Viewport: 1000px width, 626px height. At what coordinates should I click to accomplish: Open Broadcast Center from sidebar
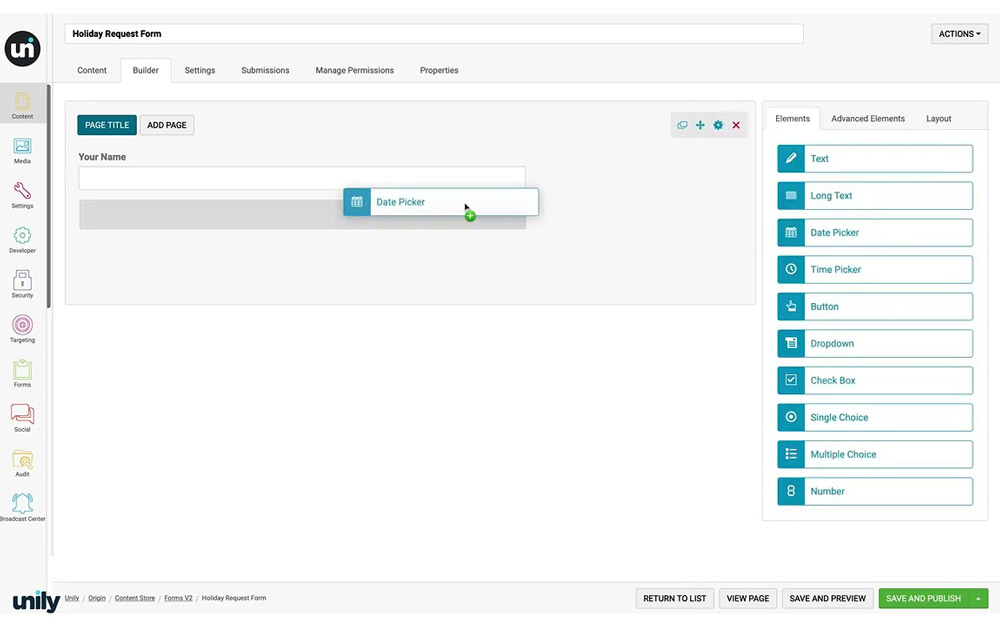[22, 507]
